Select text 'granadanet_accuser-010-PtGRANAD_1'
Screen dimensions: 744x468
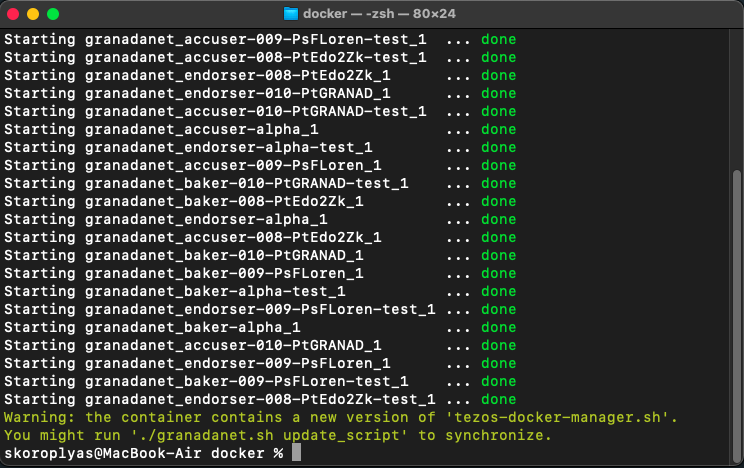click(x=233, y=346)
